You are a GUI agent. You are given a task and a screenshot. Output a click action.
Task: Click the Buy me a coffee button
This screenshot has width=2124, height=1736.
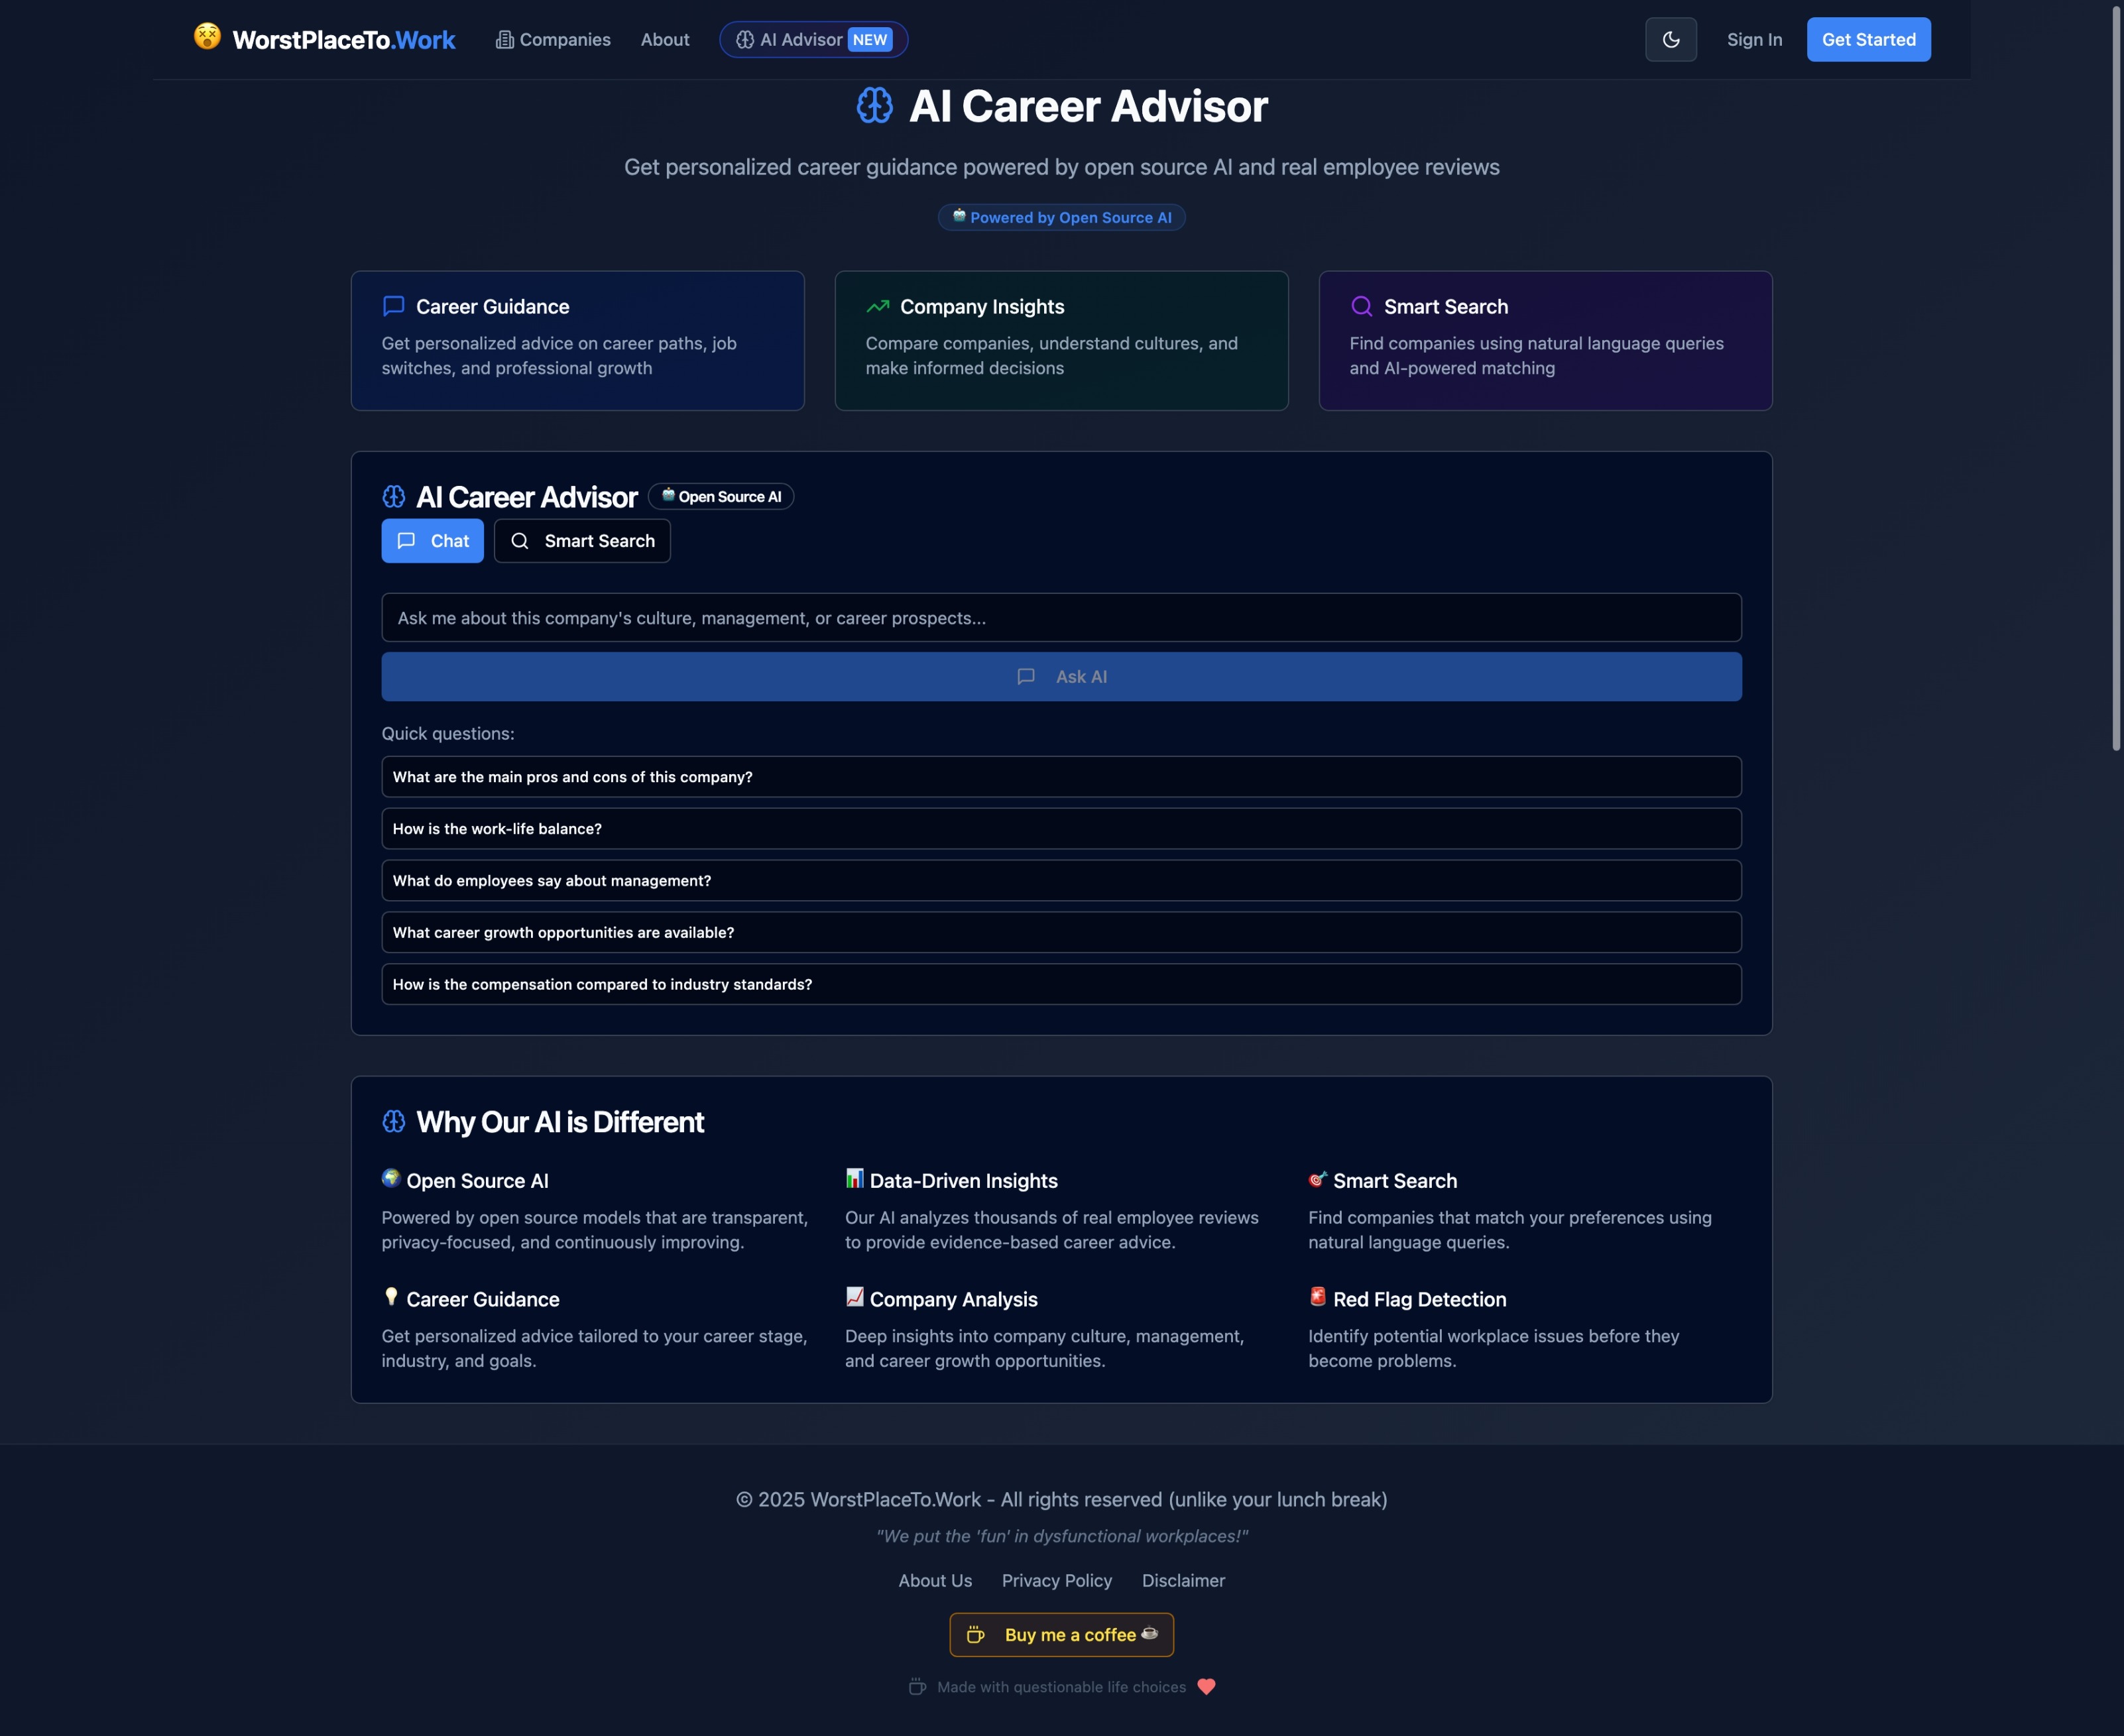(x=1061, y=1635)
